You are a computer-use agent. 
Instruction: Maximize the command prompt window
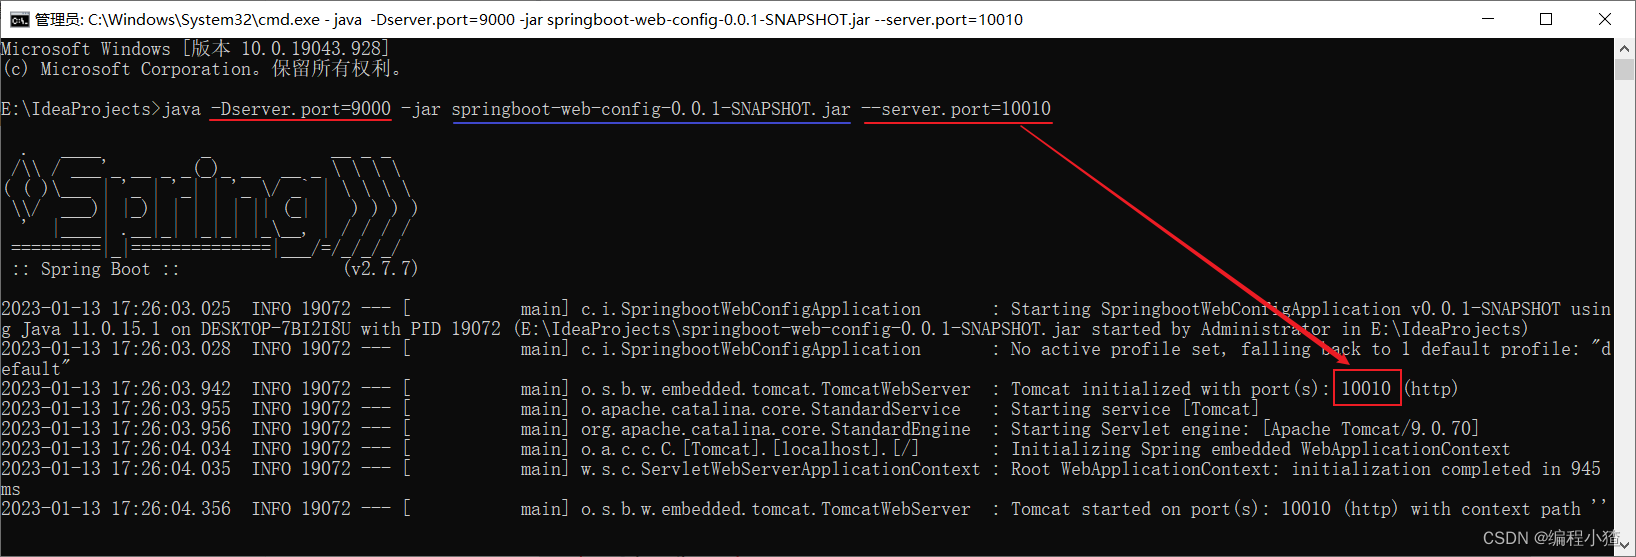tap(1545, 19)
